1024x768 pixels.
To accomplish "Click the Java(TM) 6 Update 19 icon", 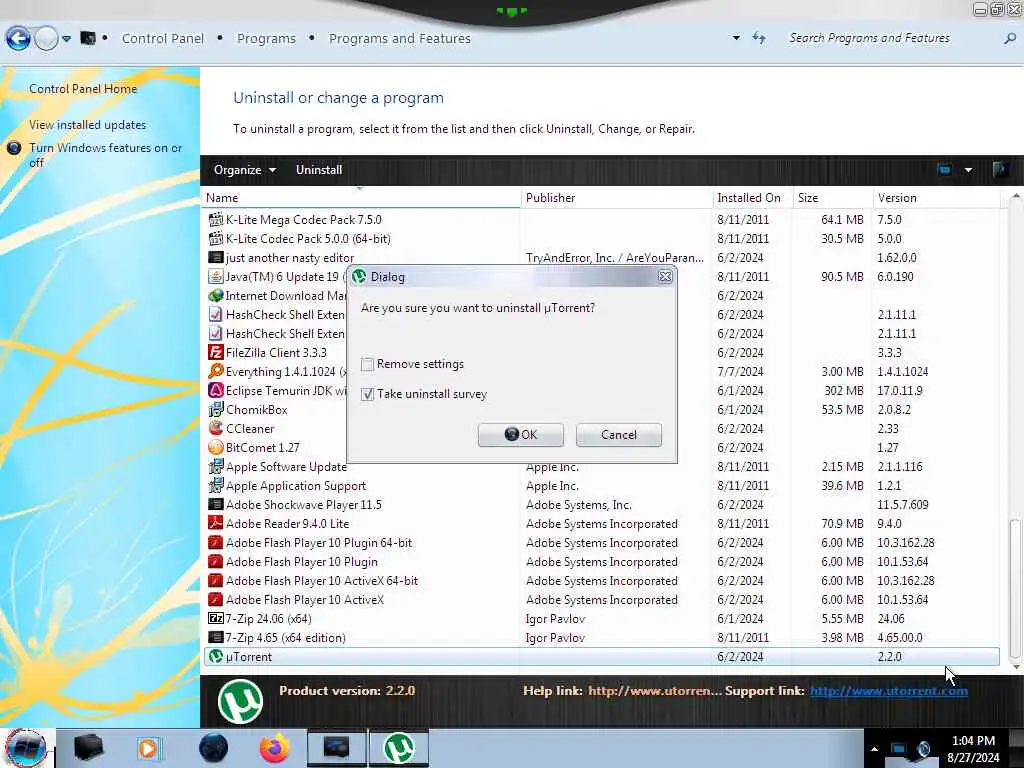I will [x=216, y=276].
